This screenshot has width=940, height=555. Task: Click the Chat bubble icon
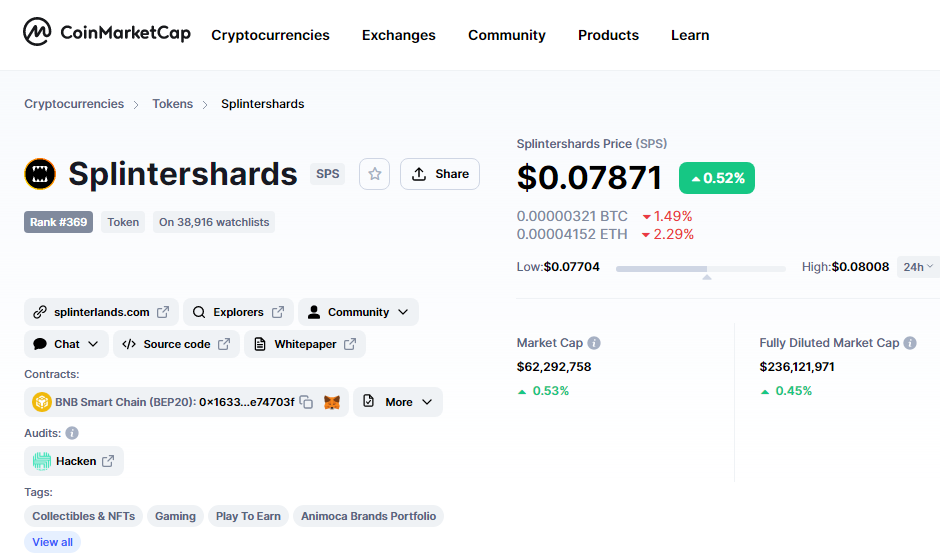[x=40, y=344]
